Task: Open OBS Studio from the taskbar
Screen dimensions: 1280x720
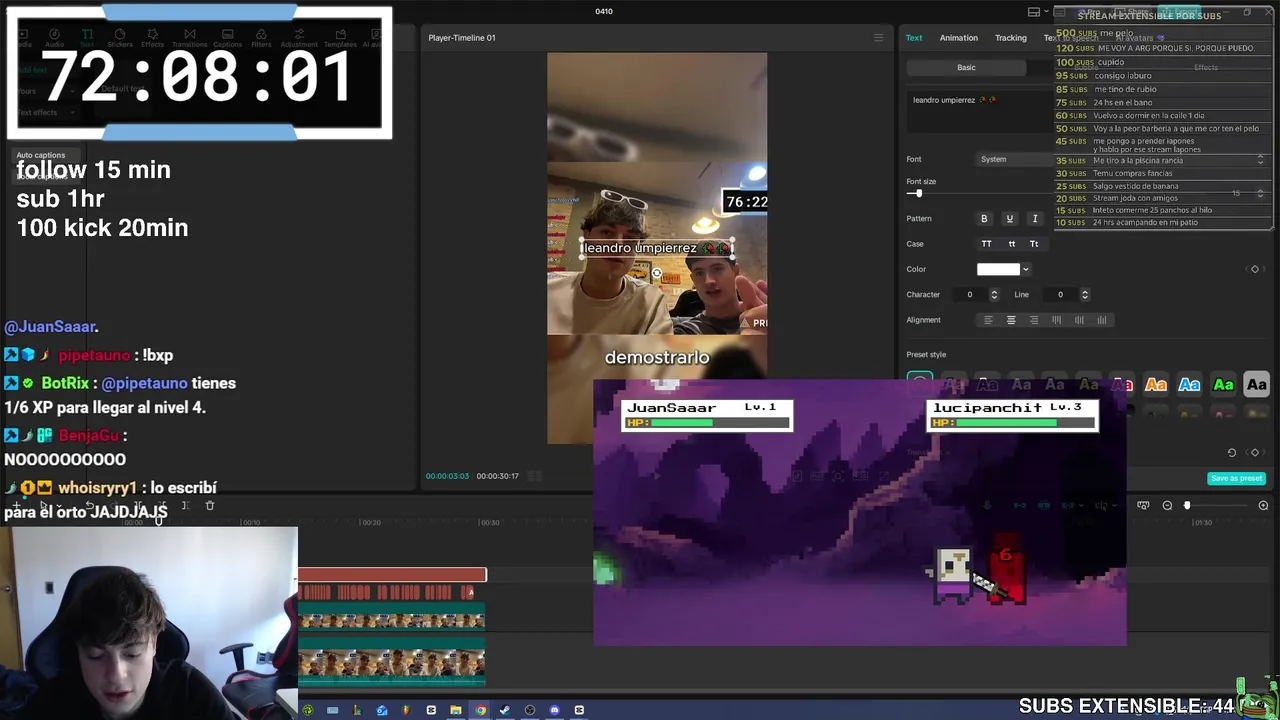Action: click(530, 710)
